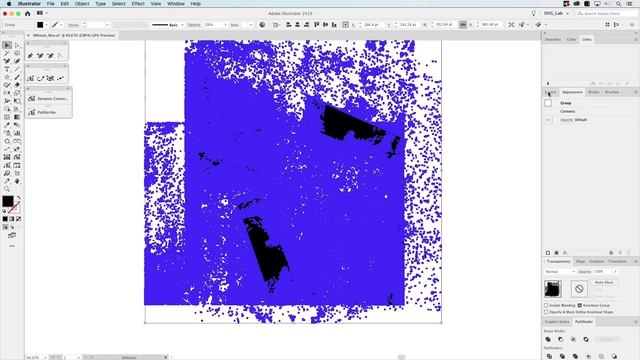Image resolution: width=640 pixels, height=360 pixels.
Task: Click the Stroke label in control bar
Action: coord(73,25)
